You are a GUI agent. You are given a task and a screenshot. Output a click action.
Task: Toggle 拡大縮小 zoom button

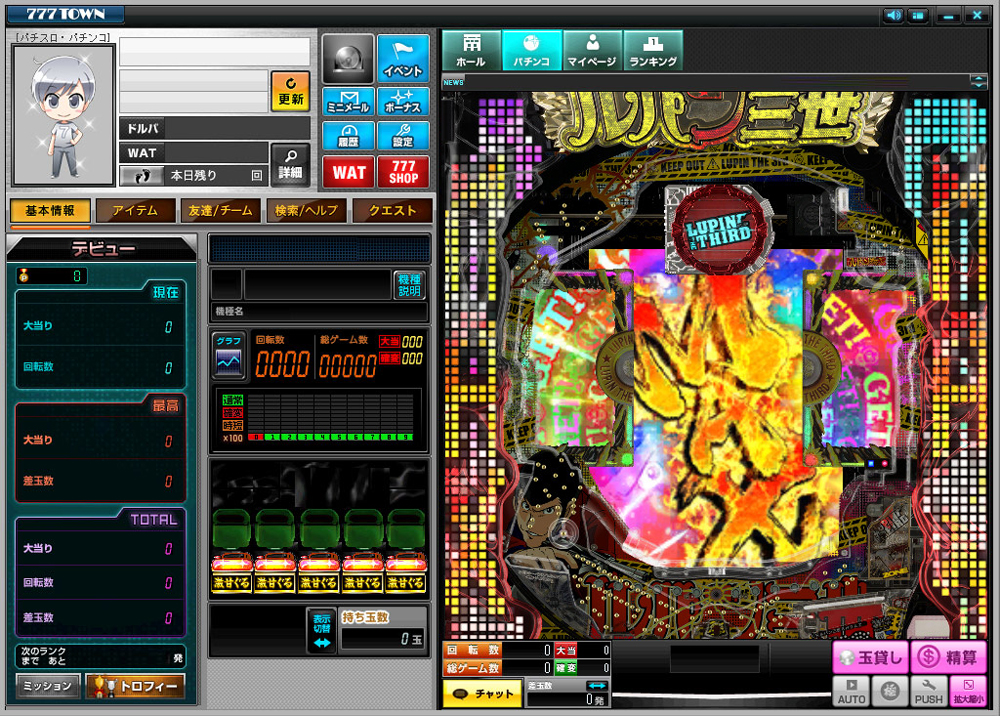tap(967, 692)
